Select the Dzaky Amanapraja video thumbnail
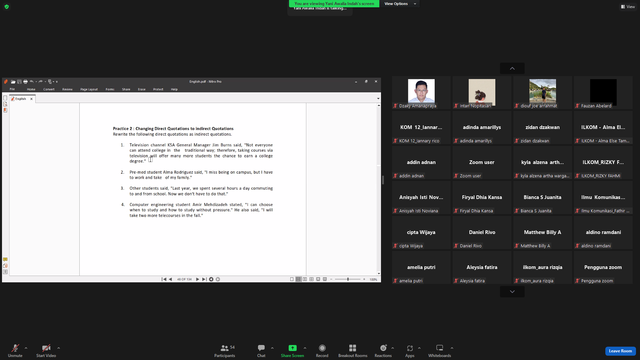640x360 pixels. pyautogui.click(x=421, y=92)
